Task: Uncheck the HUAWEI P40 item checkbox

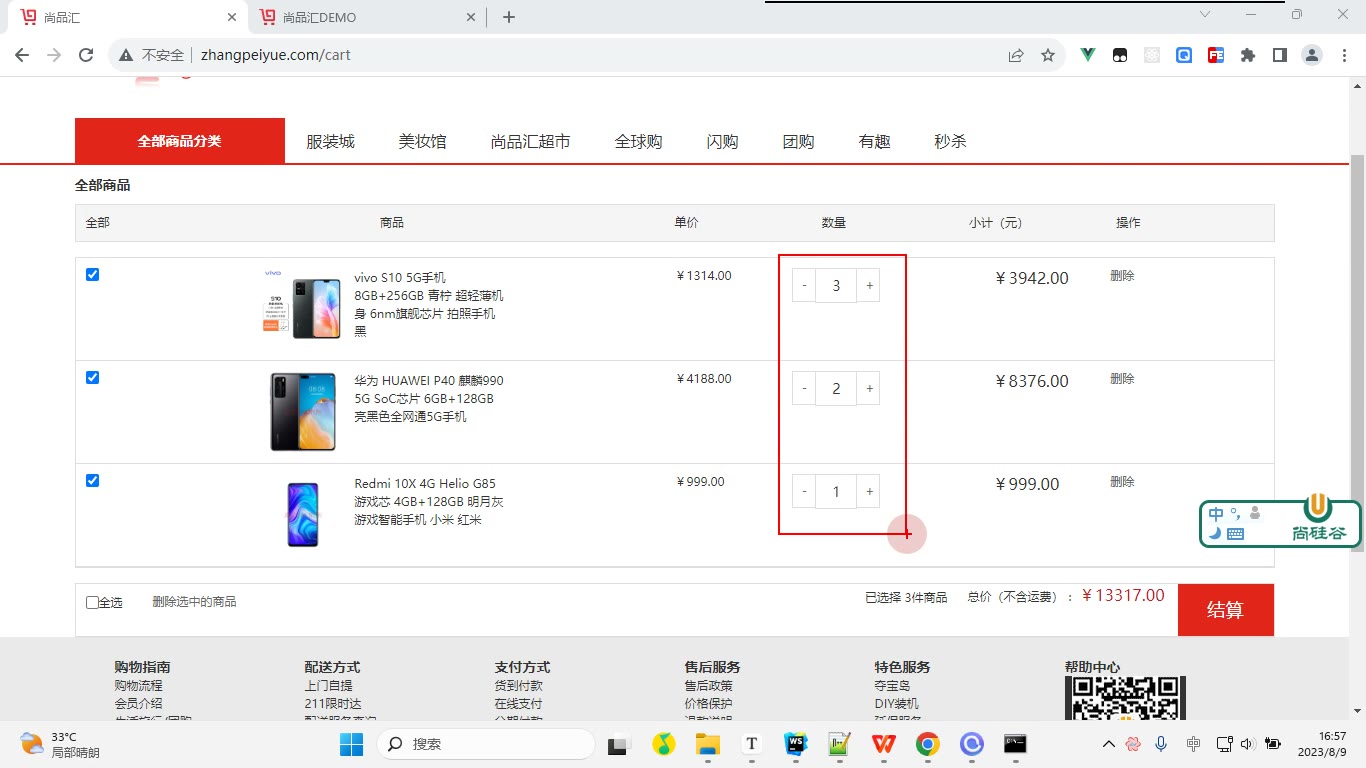Action: click(93, 378)
